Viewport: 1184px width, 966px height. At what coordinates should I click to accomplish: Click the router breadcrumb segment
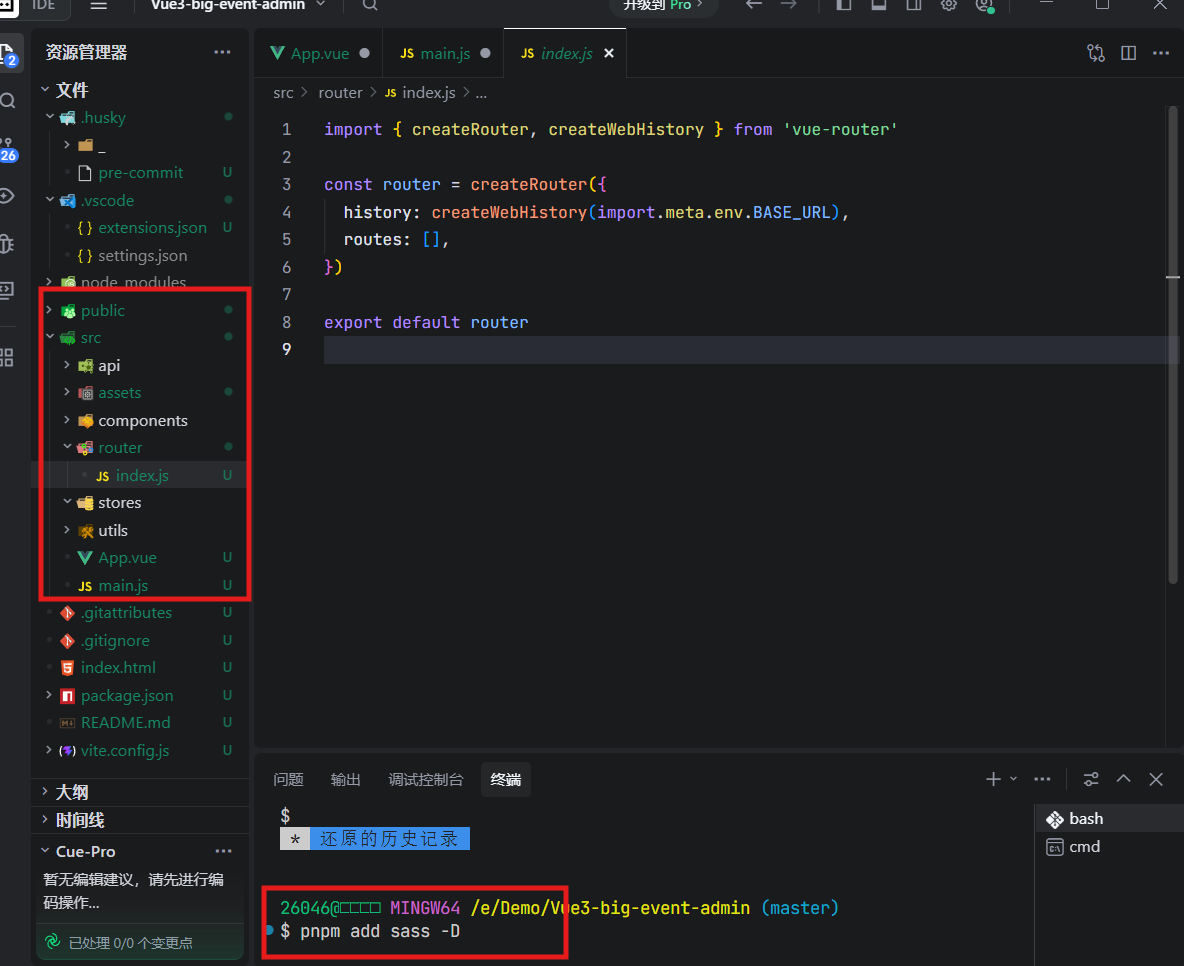click(340, 93)
